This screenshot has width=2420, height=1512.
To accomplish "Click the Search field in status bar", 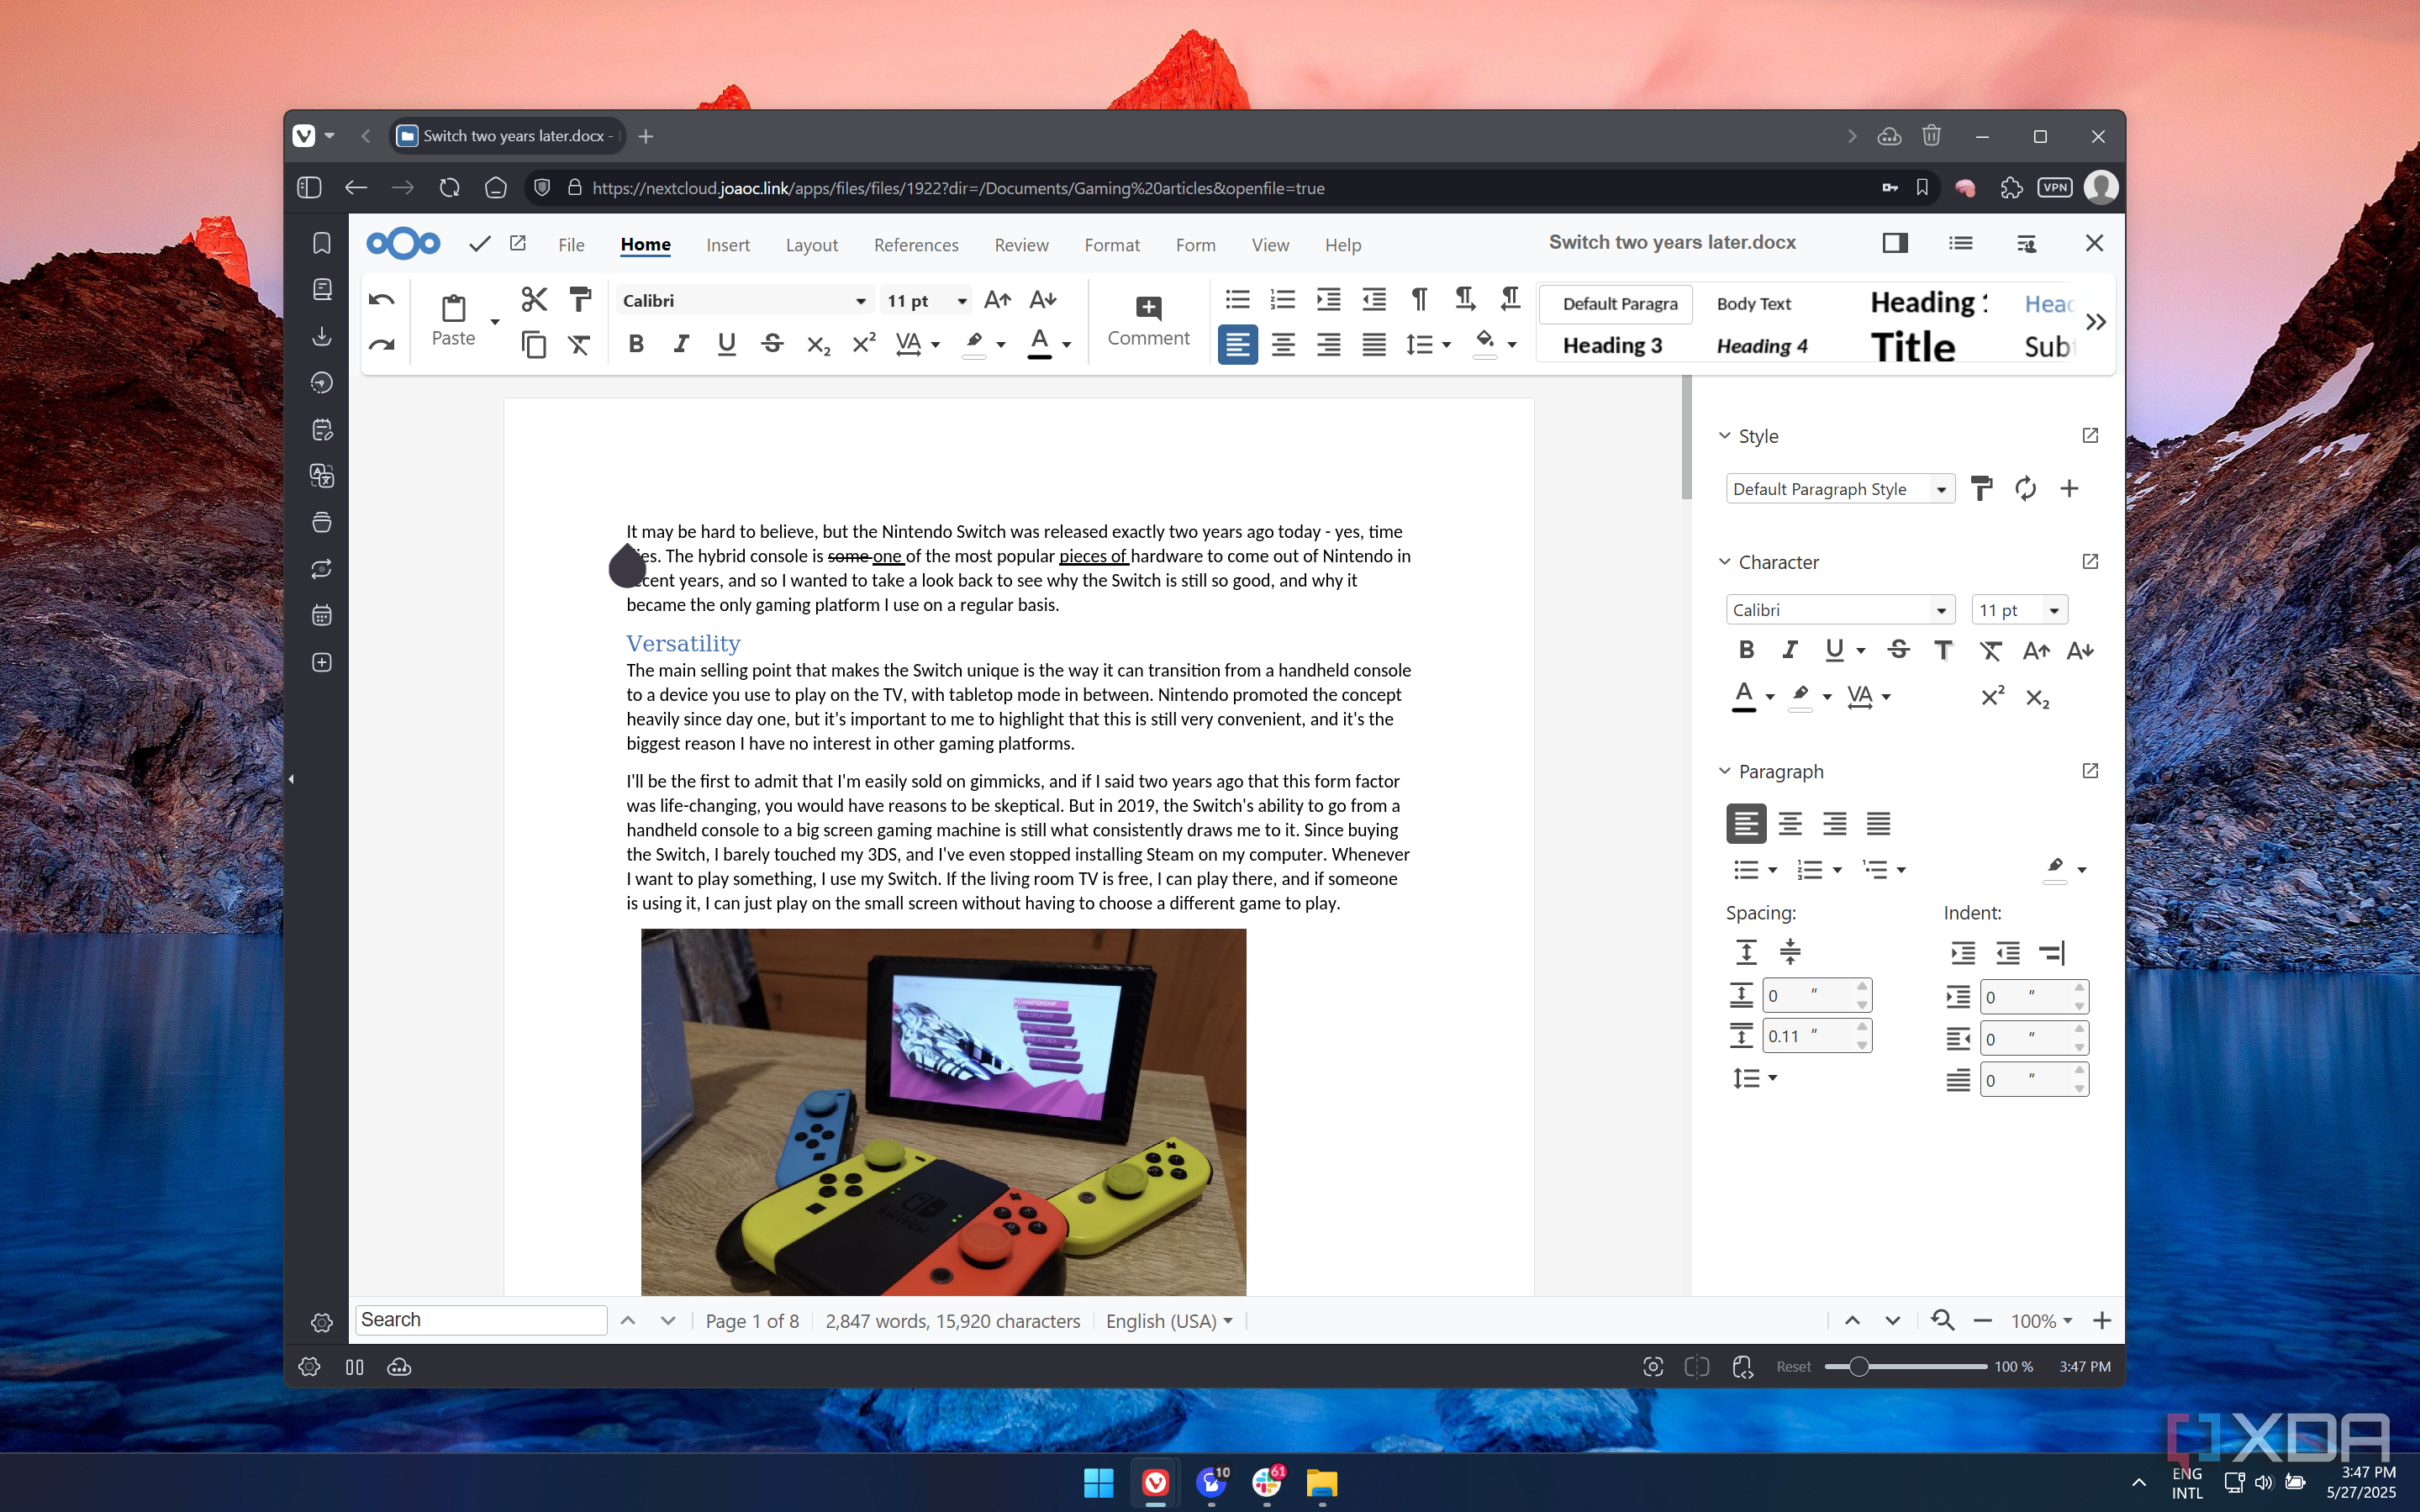I will pyautogui.click(x=481, y=1320).
